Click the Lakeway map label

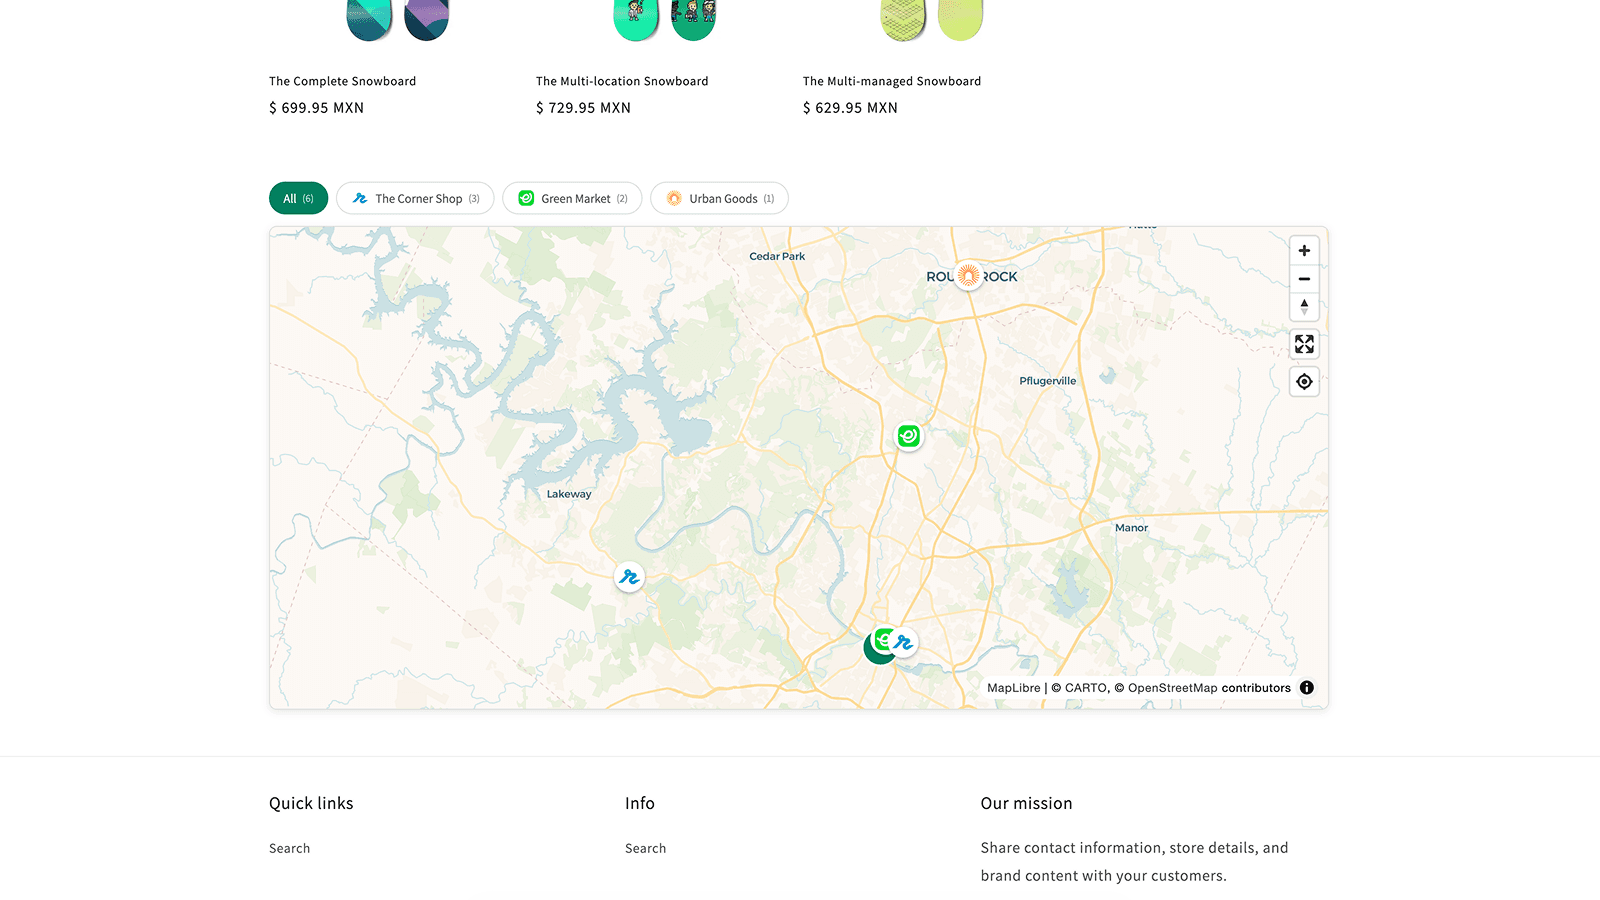[x=569, y=494]
